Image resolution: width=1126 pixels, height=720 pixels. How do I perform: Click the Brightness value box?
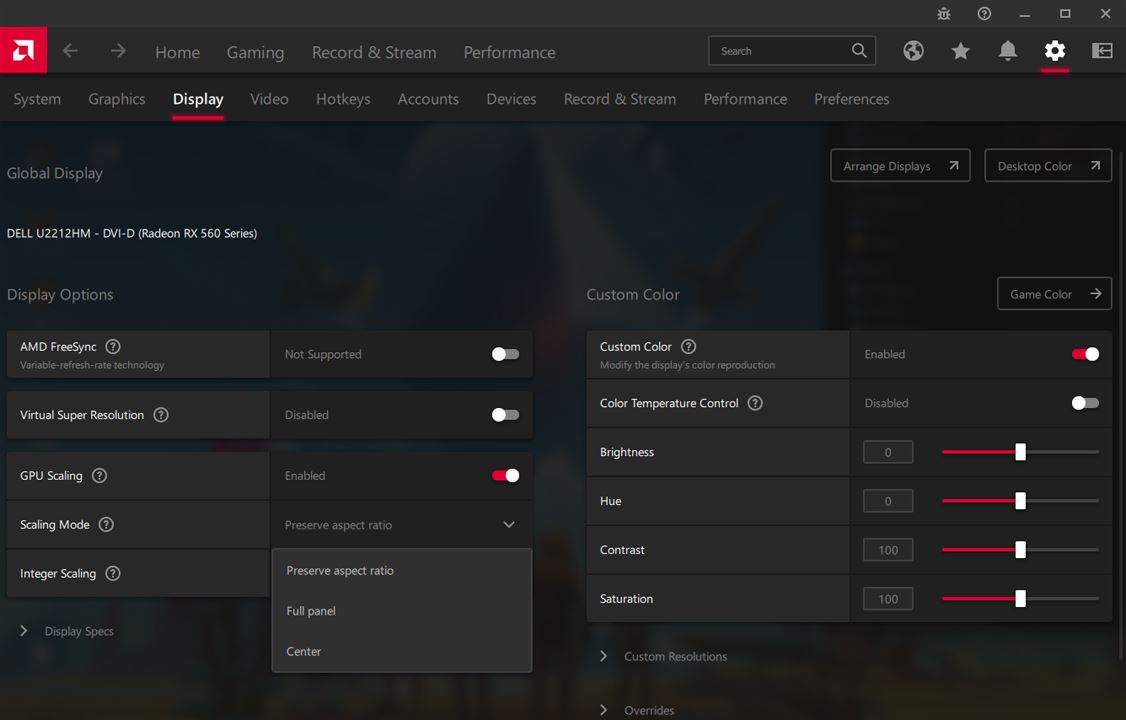tap(888, 452)
